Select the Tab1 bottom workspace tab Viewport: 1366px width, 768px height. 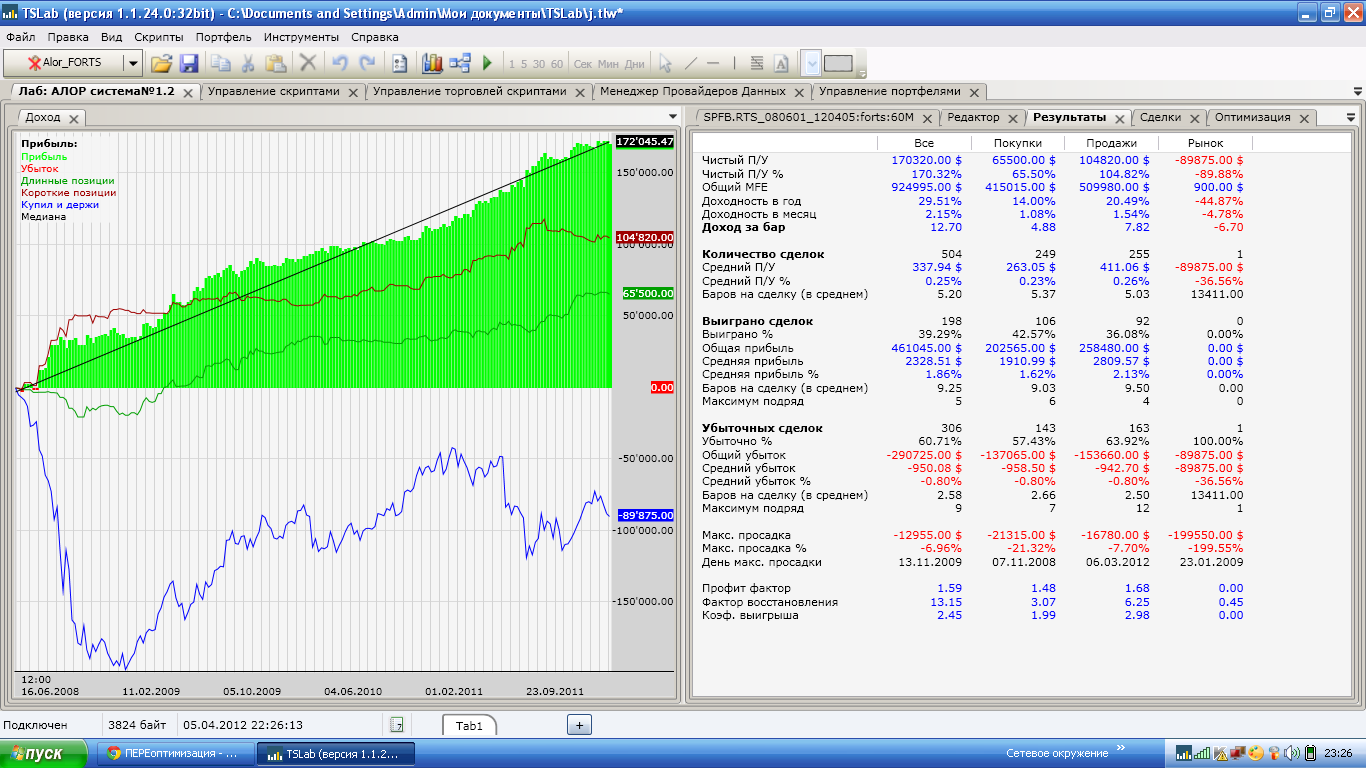pyautogui.click(x=469, y=726)
